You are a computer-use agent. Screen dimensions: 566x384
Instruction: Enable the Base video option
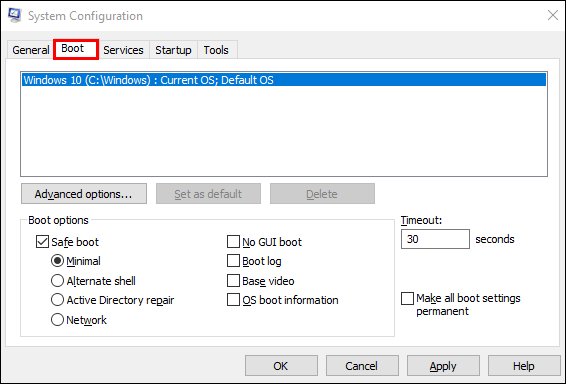coord(233,281)
